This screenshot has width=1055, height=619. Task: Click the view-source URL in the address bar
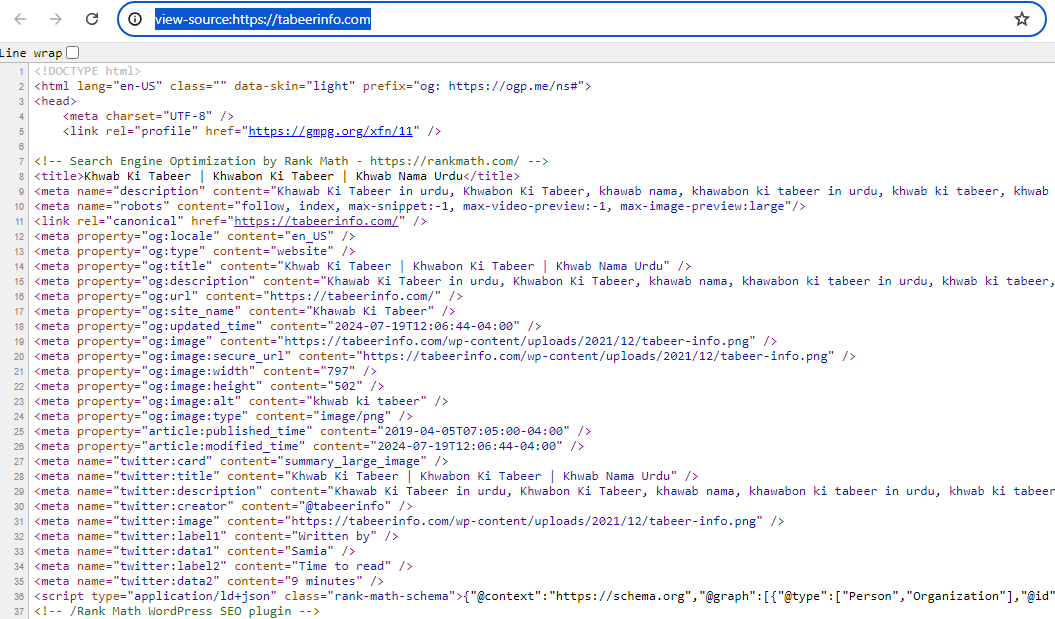263,19
